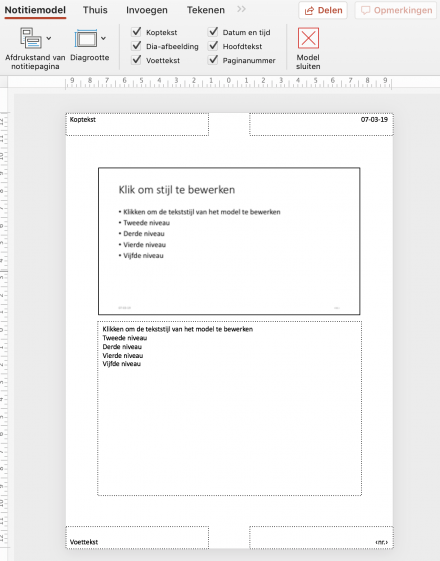440x561 pixels.
Task: Click the Model sluiten red X icon
Action: pyautogui.click(x=308, y=38)
